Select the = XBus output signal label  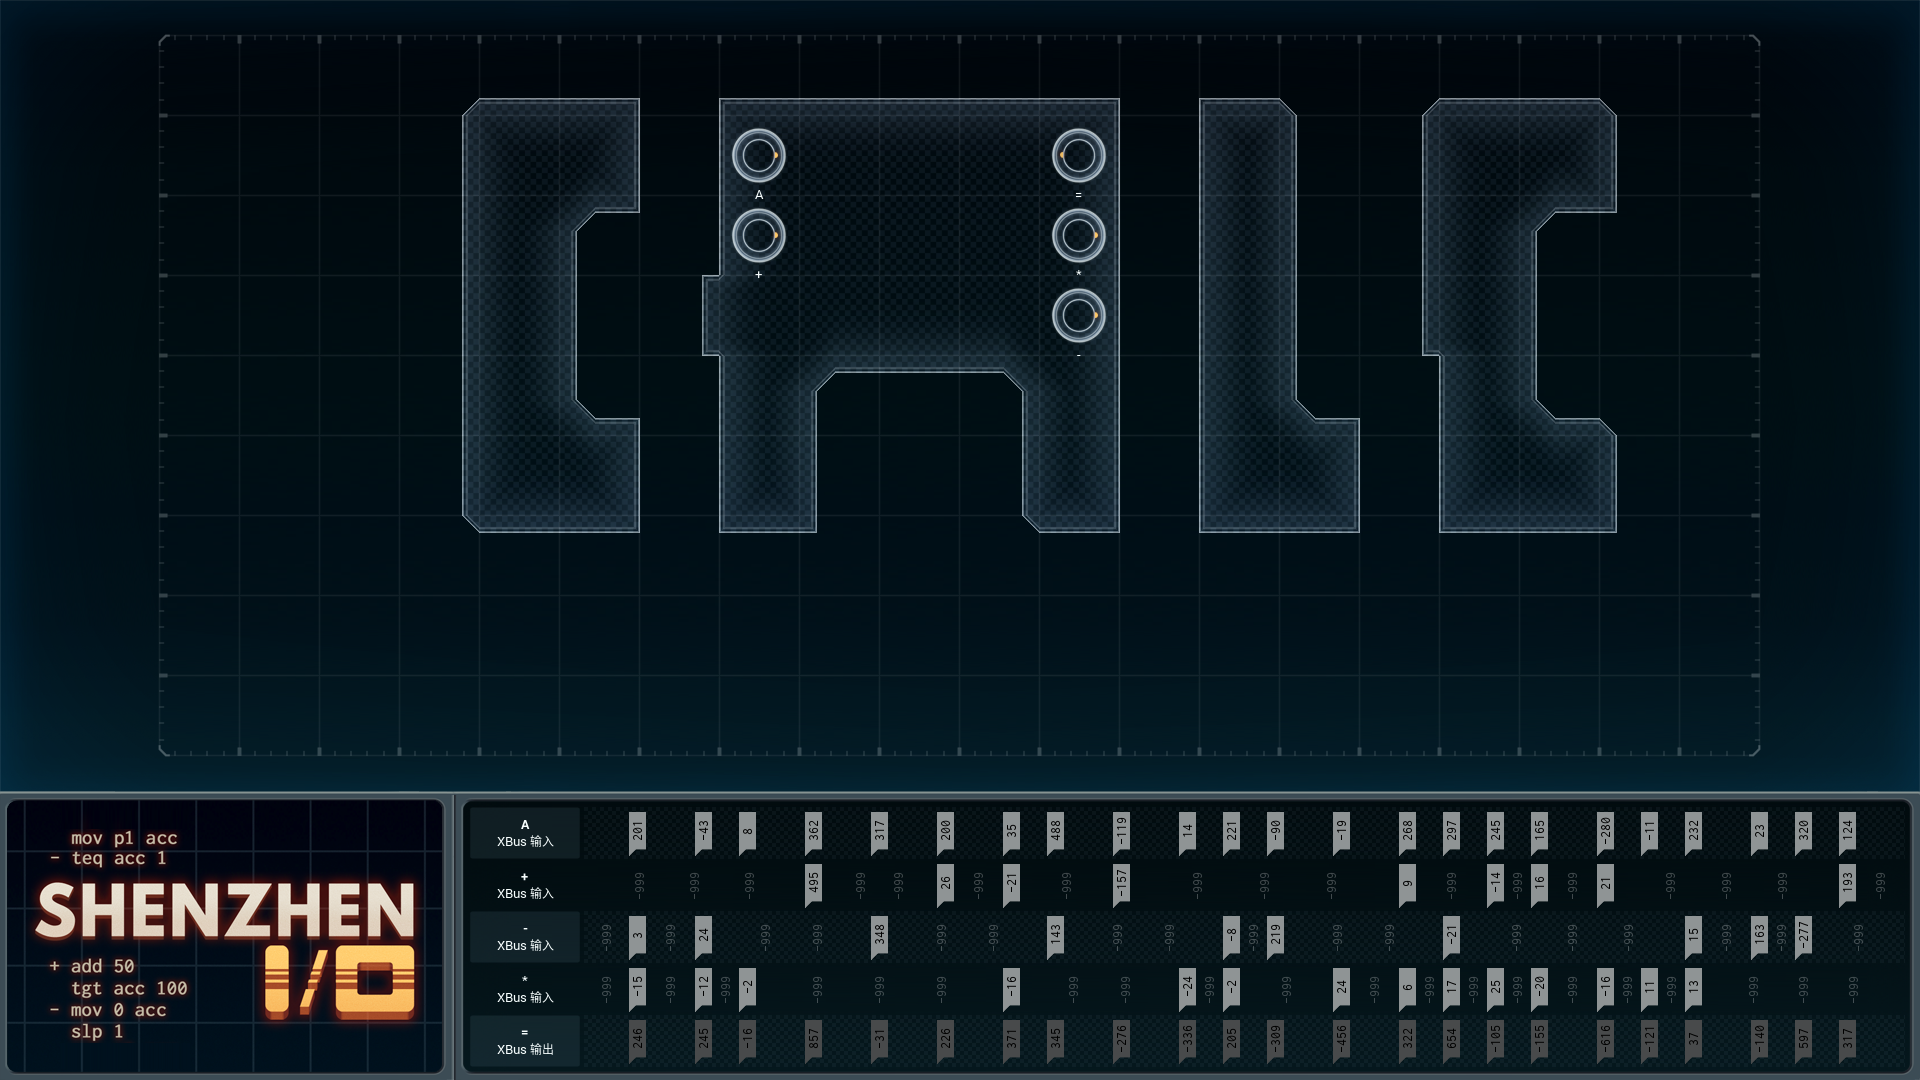pos(525,1041)
